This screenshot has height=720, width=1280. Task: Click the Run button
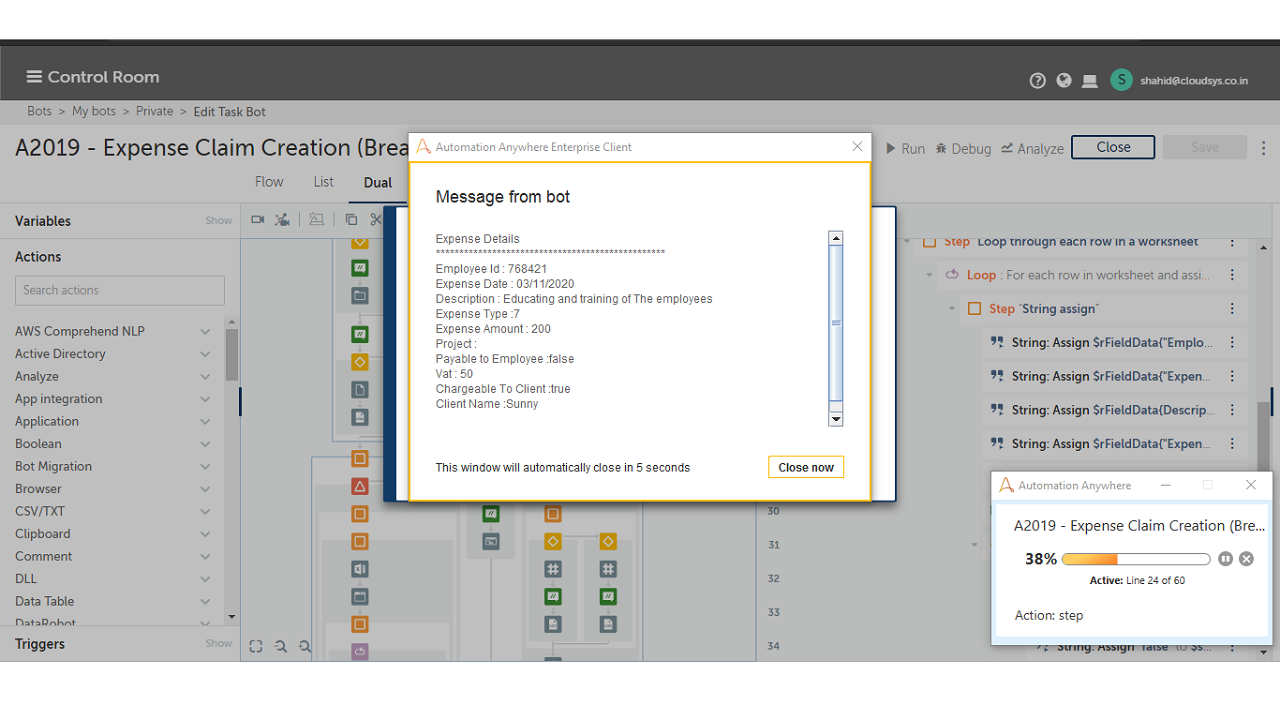pyautogui.click(x=905, y=148)
